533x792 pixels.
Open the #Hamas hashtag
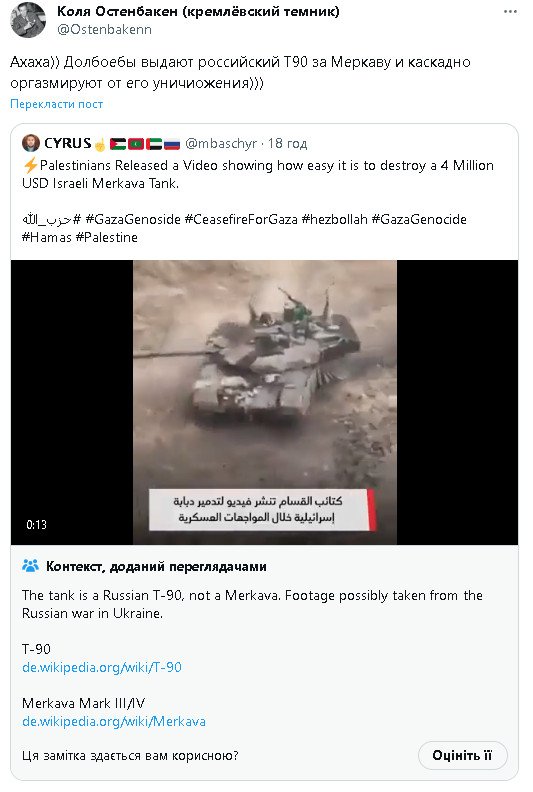click(47, 237)
